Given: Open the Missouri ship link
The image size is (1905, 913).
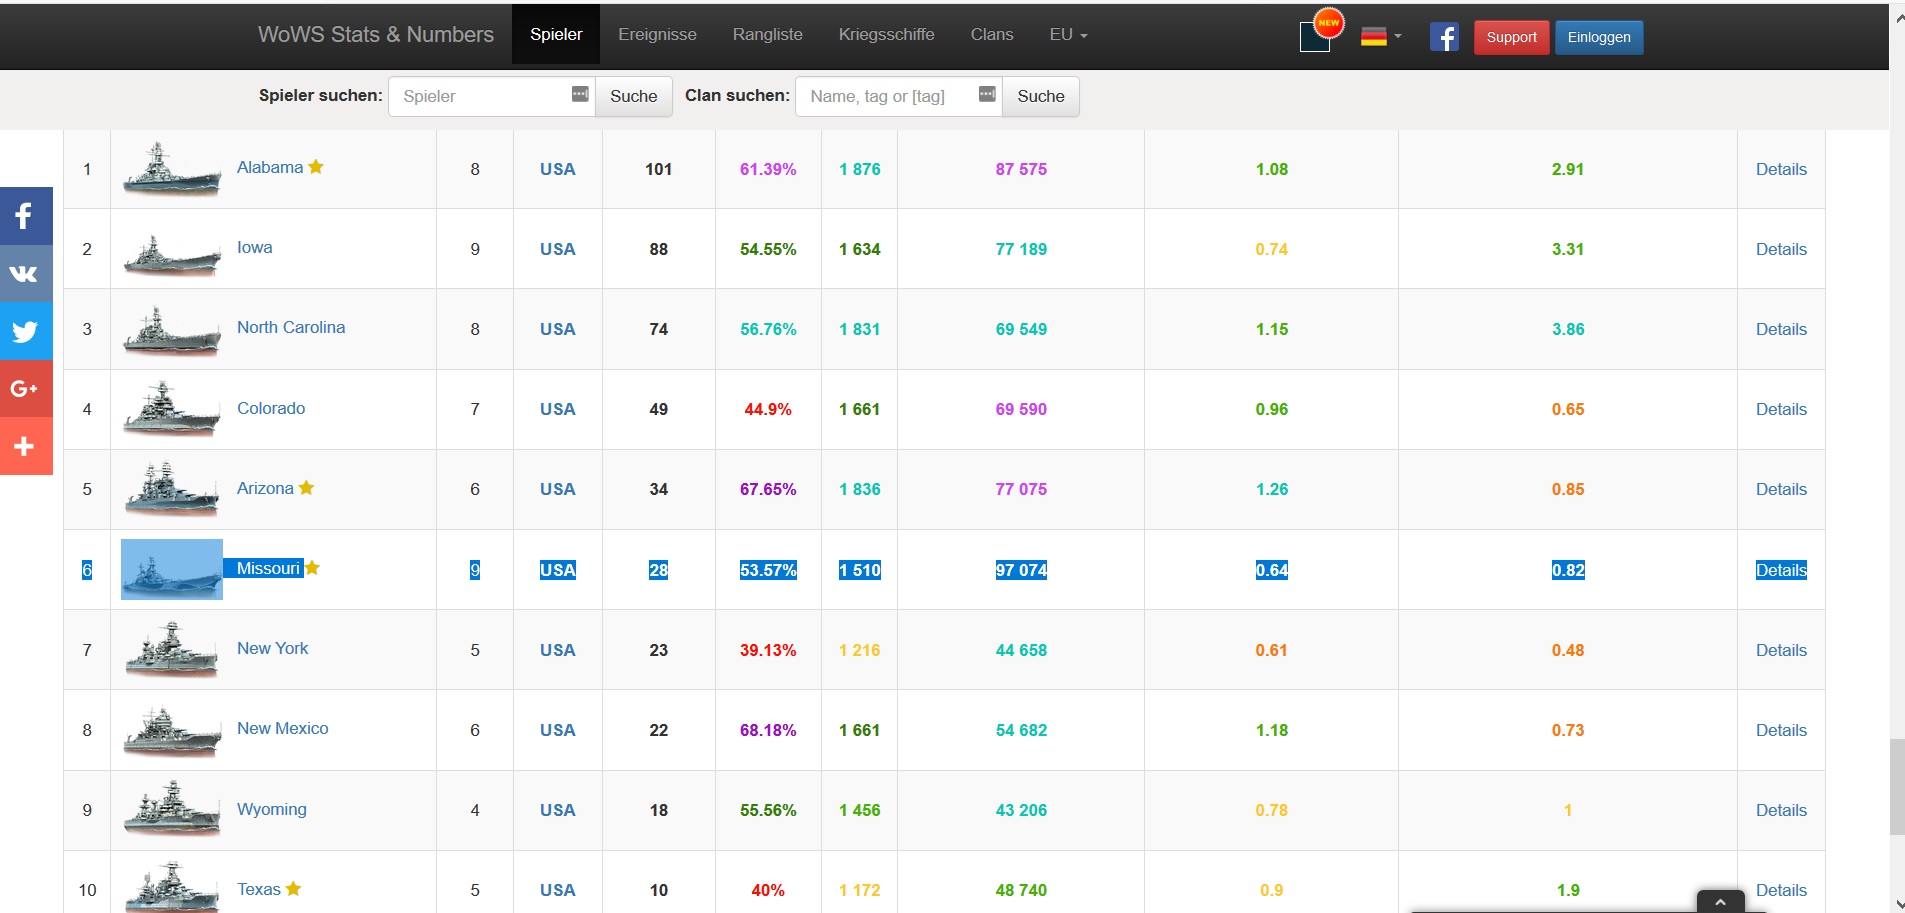Looking at the screenshot, I should click(x=268, y=568).
